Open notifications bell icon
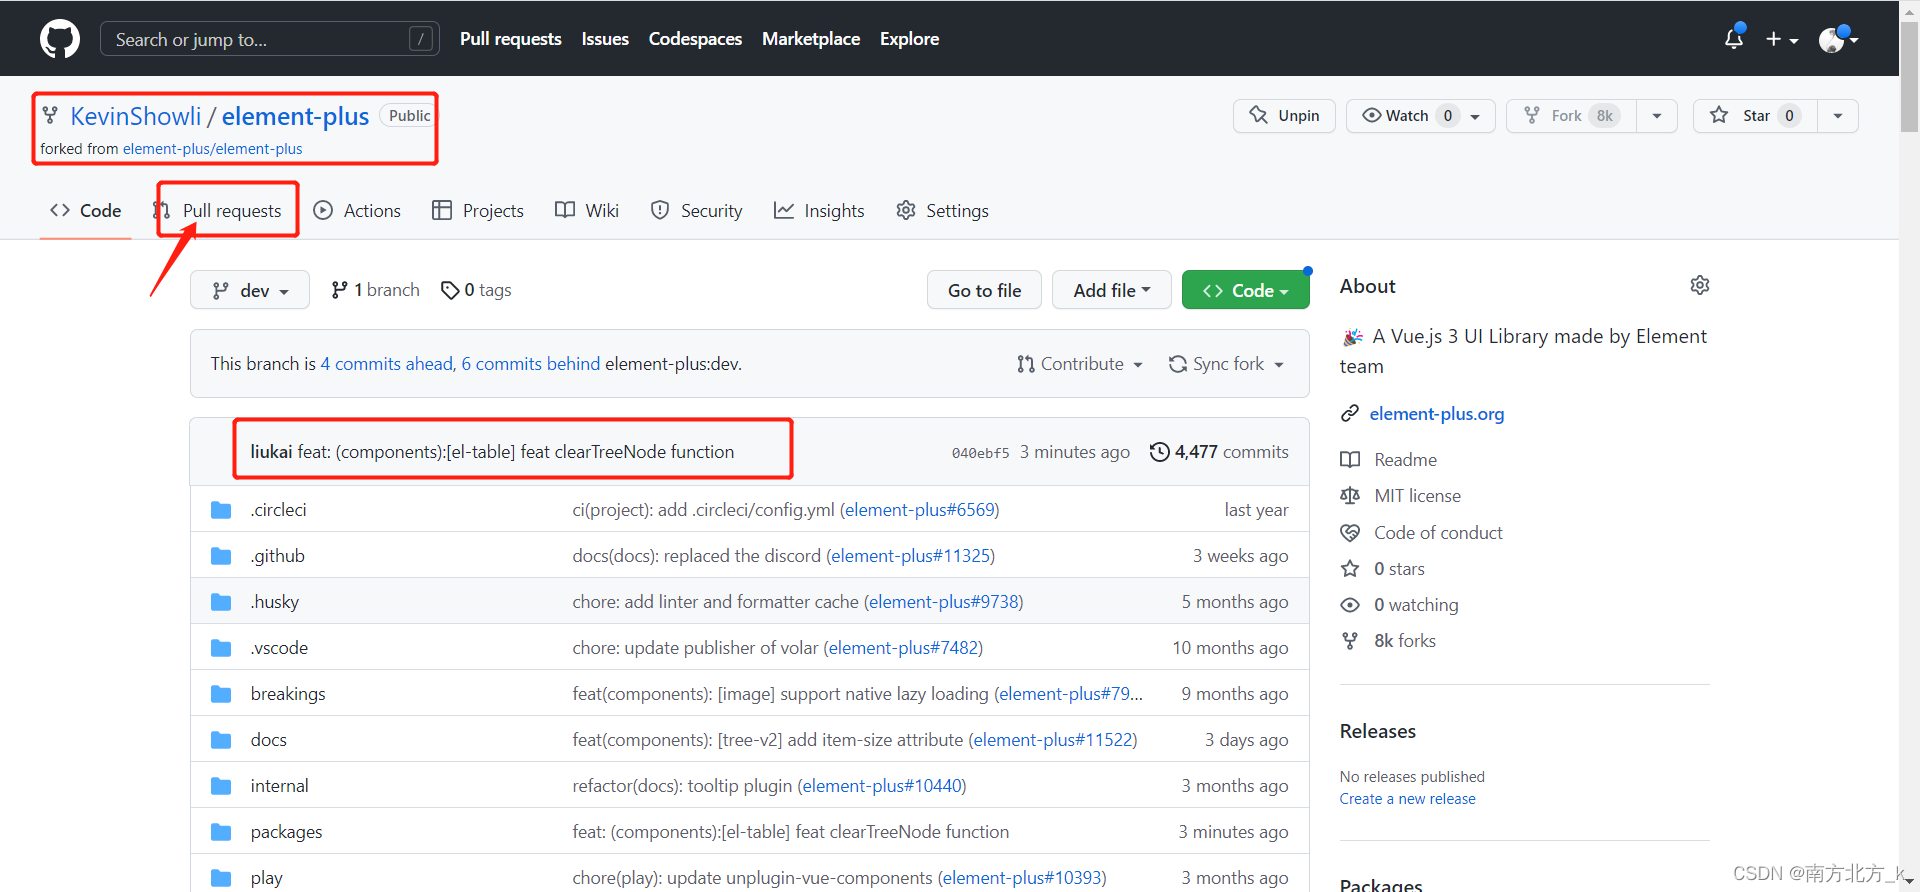Image resolution: width=1920 pixels, height=892 pixels. click(1734, 39)
